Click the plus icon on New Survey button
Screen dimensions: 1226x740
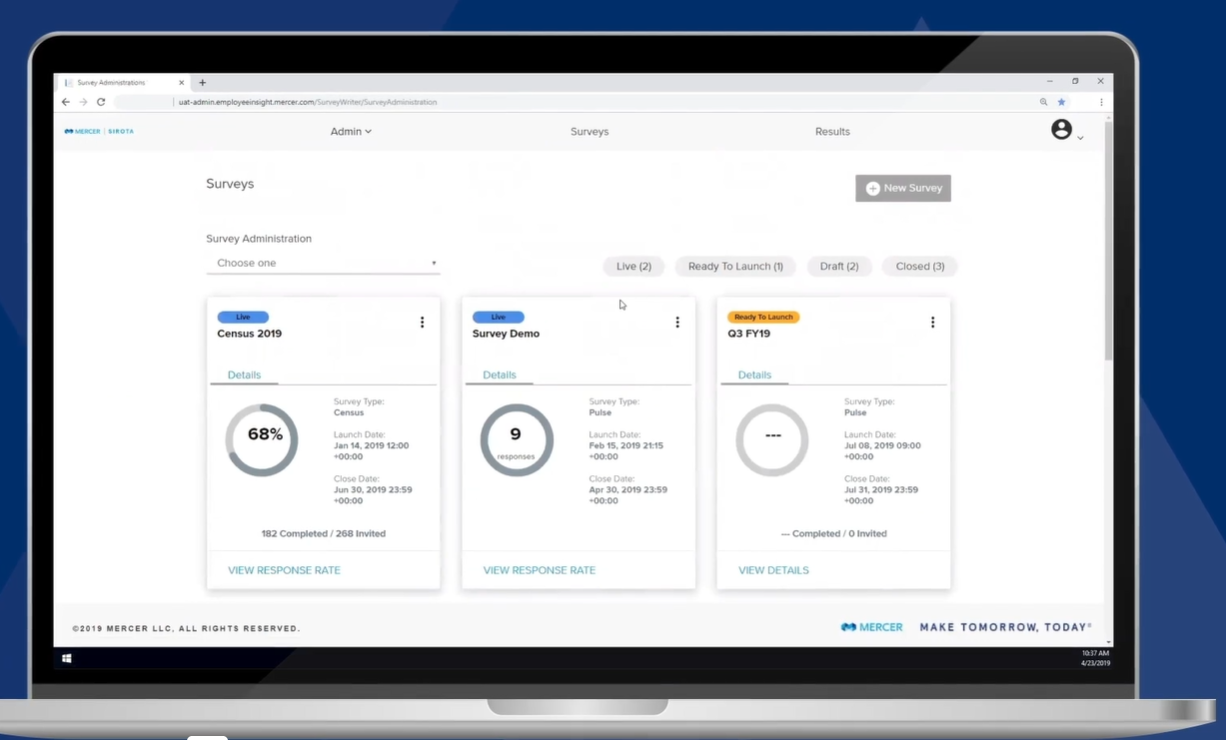(x=871, y=187)
